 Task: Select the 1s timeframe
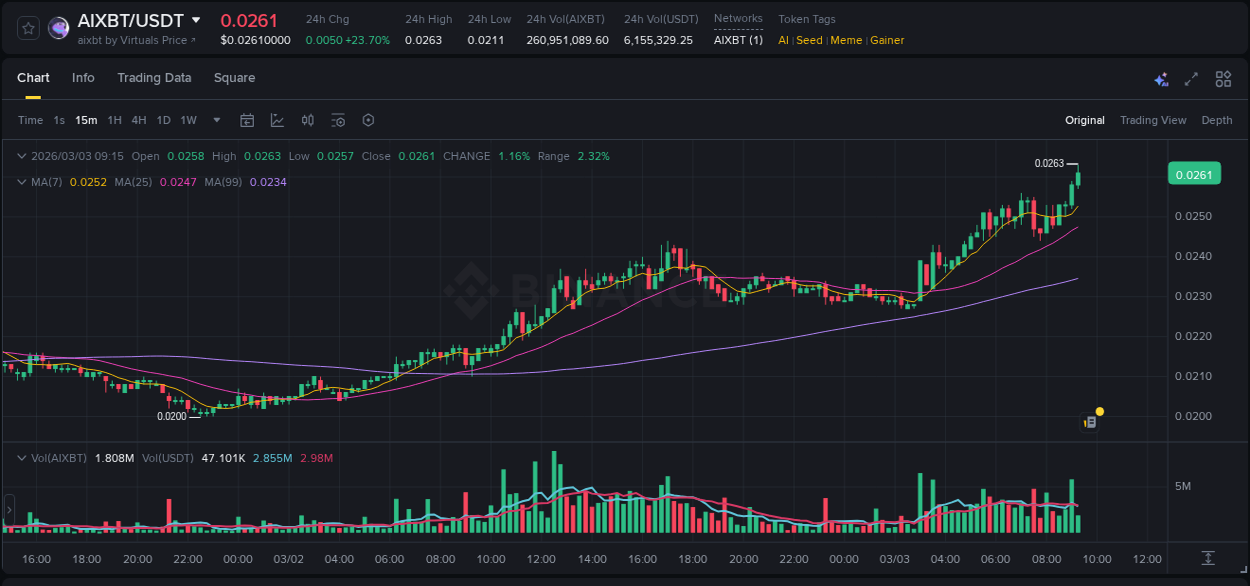tap(58, 119)
